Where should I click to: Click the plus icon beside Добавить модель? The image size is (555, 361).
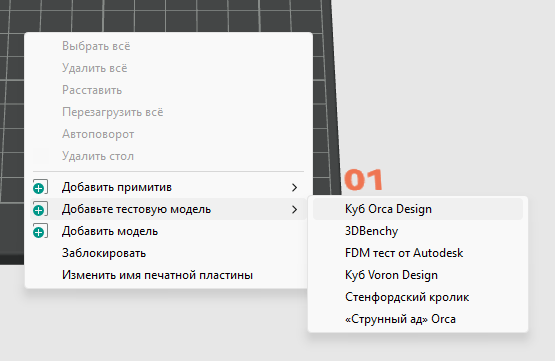[40, 231]
